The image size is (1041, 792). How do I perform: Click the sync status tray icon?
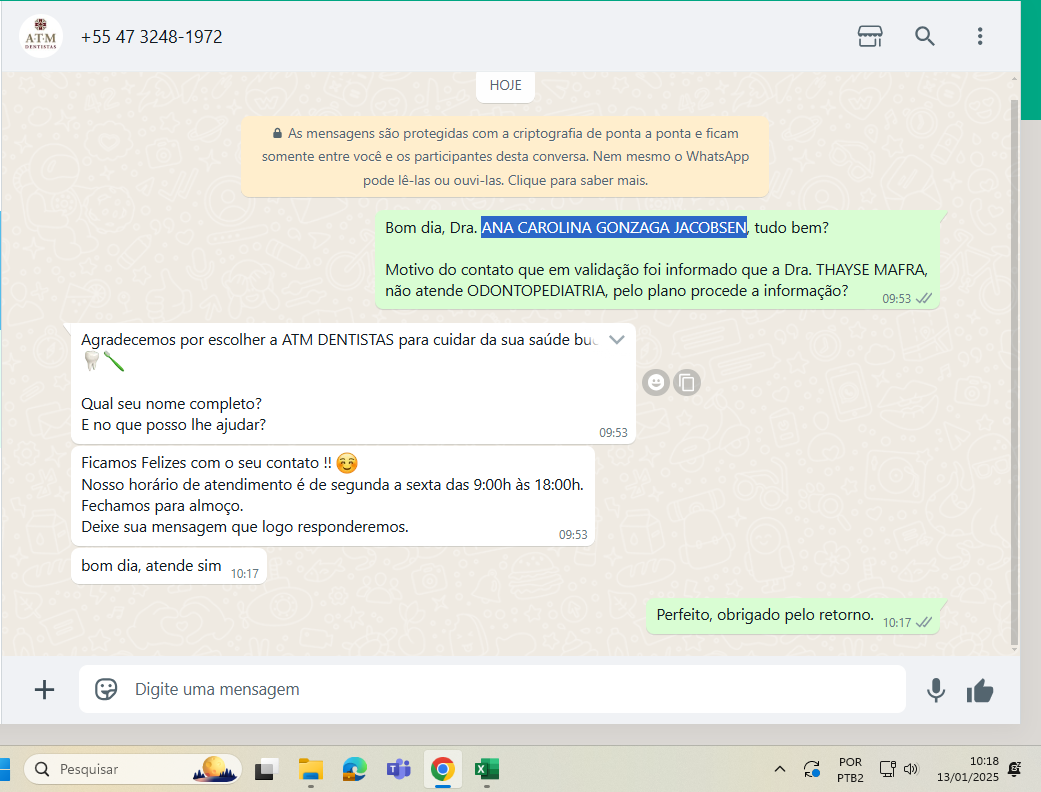811,769
